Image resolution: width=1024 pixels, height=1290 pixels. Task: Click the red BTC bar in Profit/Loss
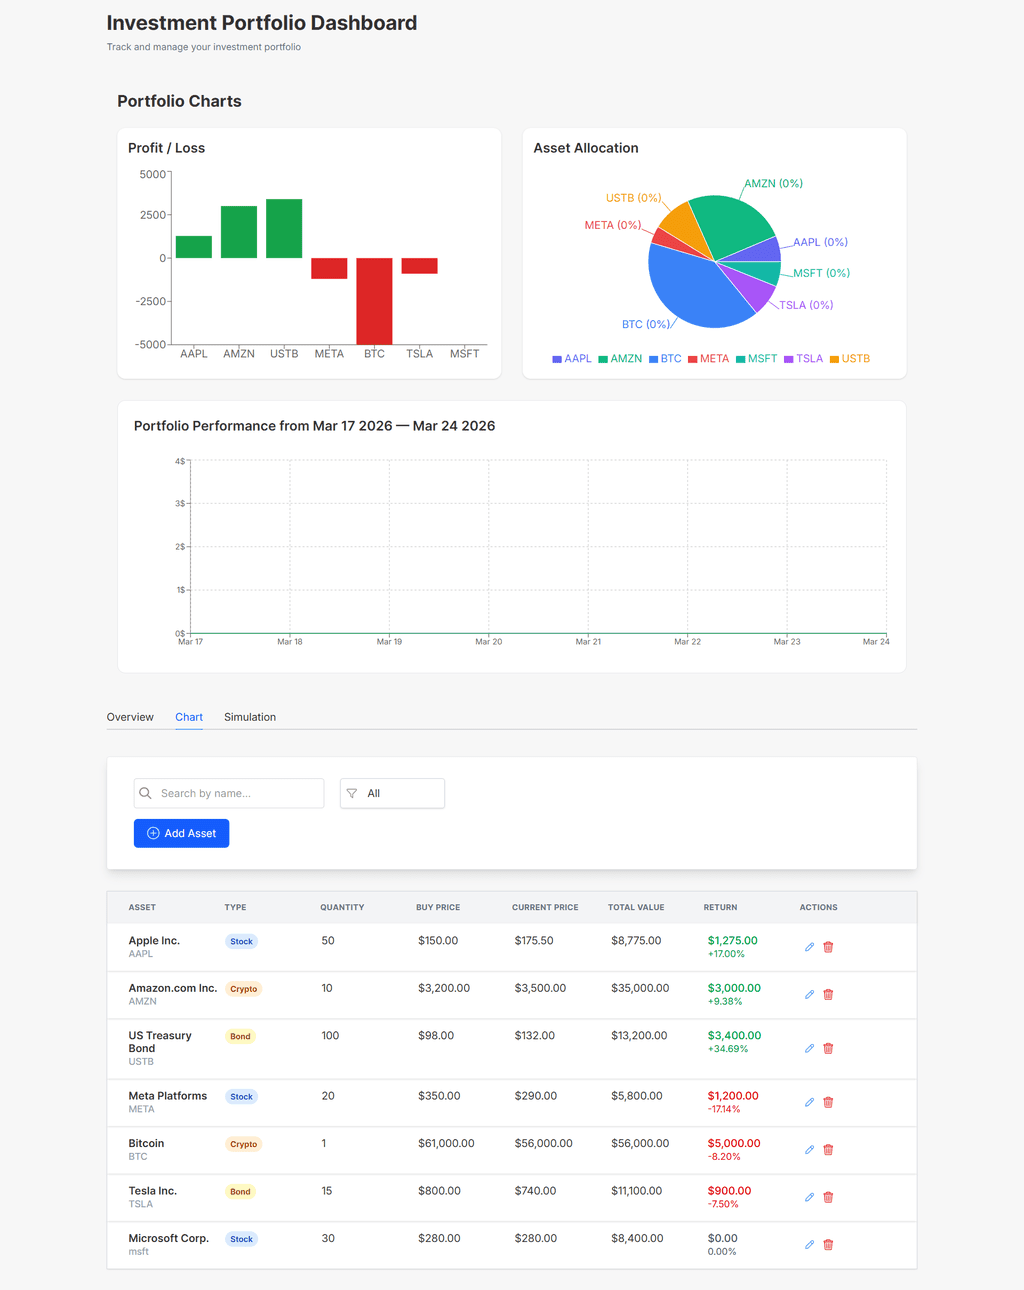pyautogui.click(x=374, y=301)
